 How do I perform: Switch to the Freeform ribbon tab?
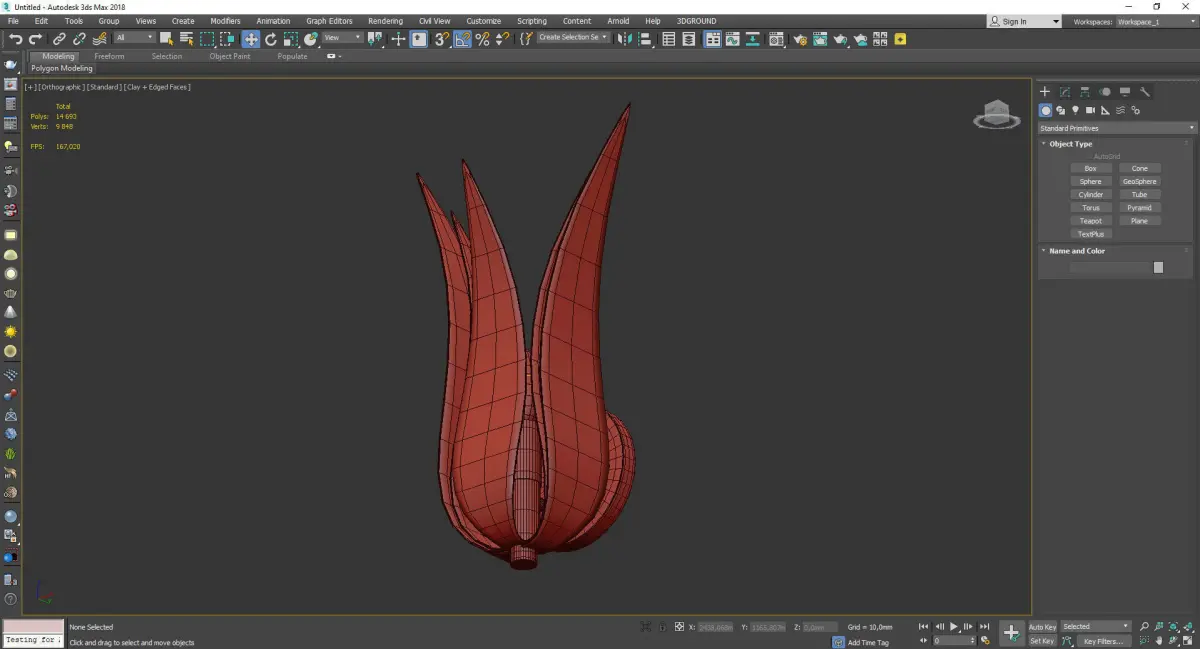point(109,56)
